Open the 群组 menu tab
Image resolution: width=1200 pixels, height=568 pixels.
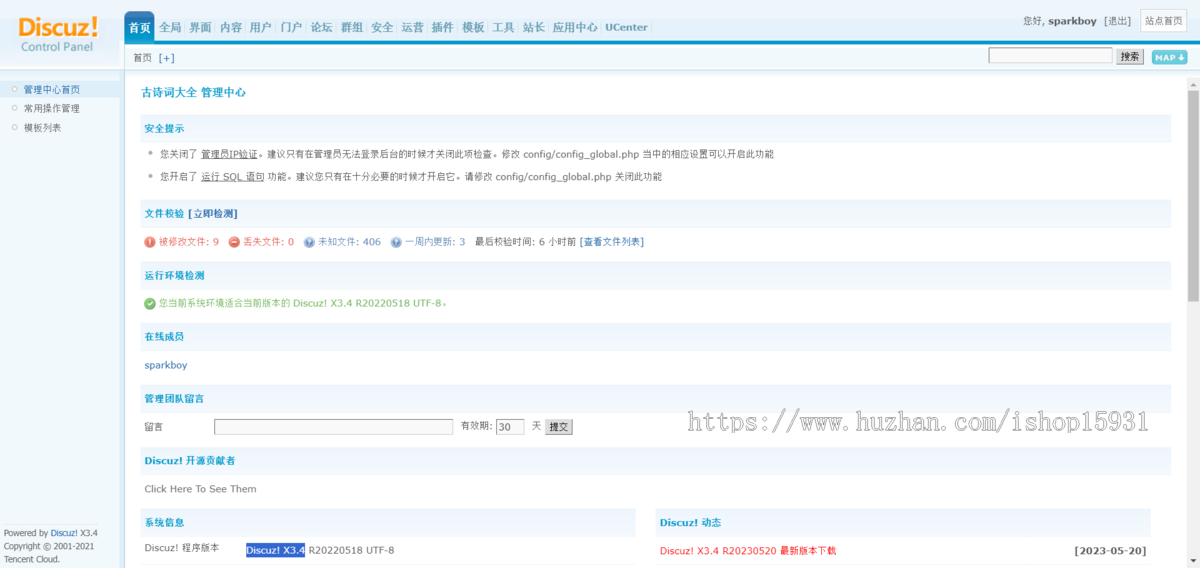tap(351, 27)
